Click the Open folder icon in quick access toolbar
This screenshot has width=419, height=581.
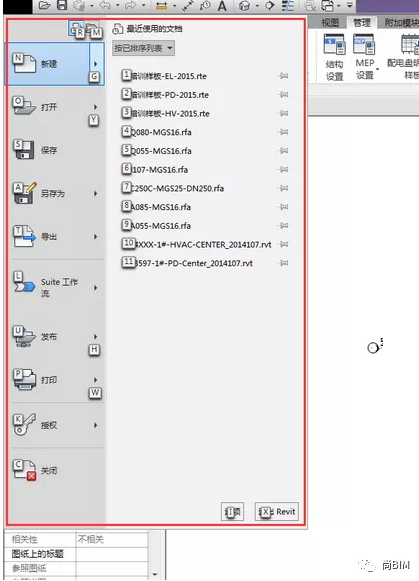click(x=44, y=6)
